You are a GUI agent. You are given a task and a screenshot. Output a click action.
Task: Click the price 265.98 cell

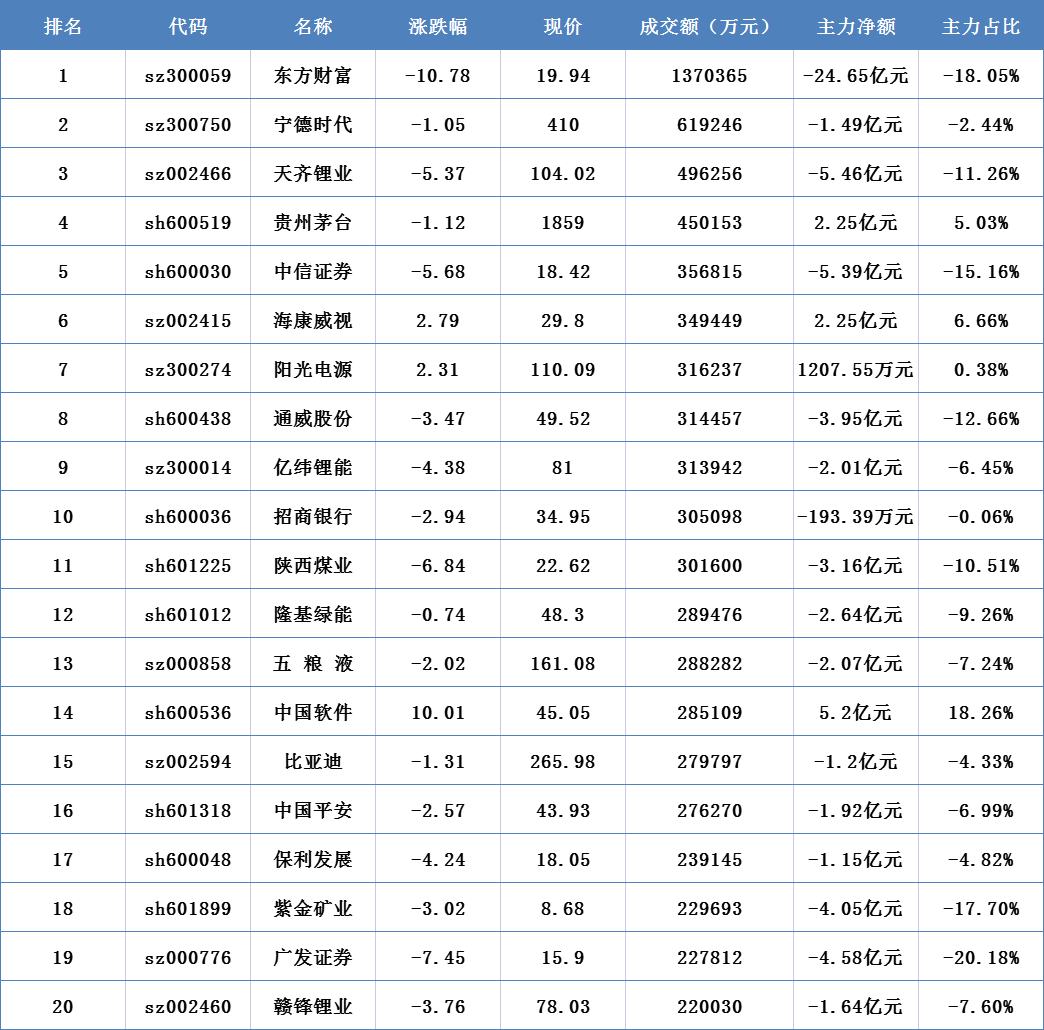click(x=563, y=762)
